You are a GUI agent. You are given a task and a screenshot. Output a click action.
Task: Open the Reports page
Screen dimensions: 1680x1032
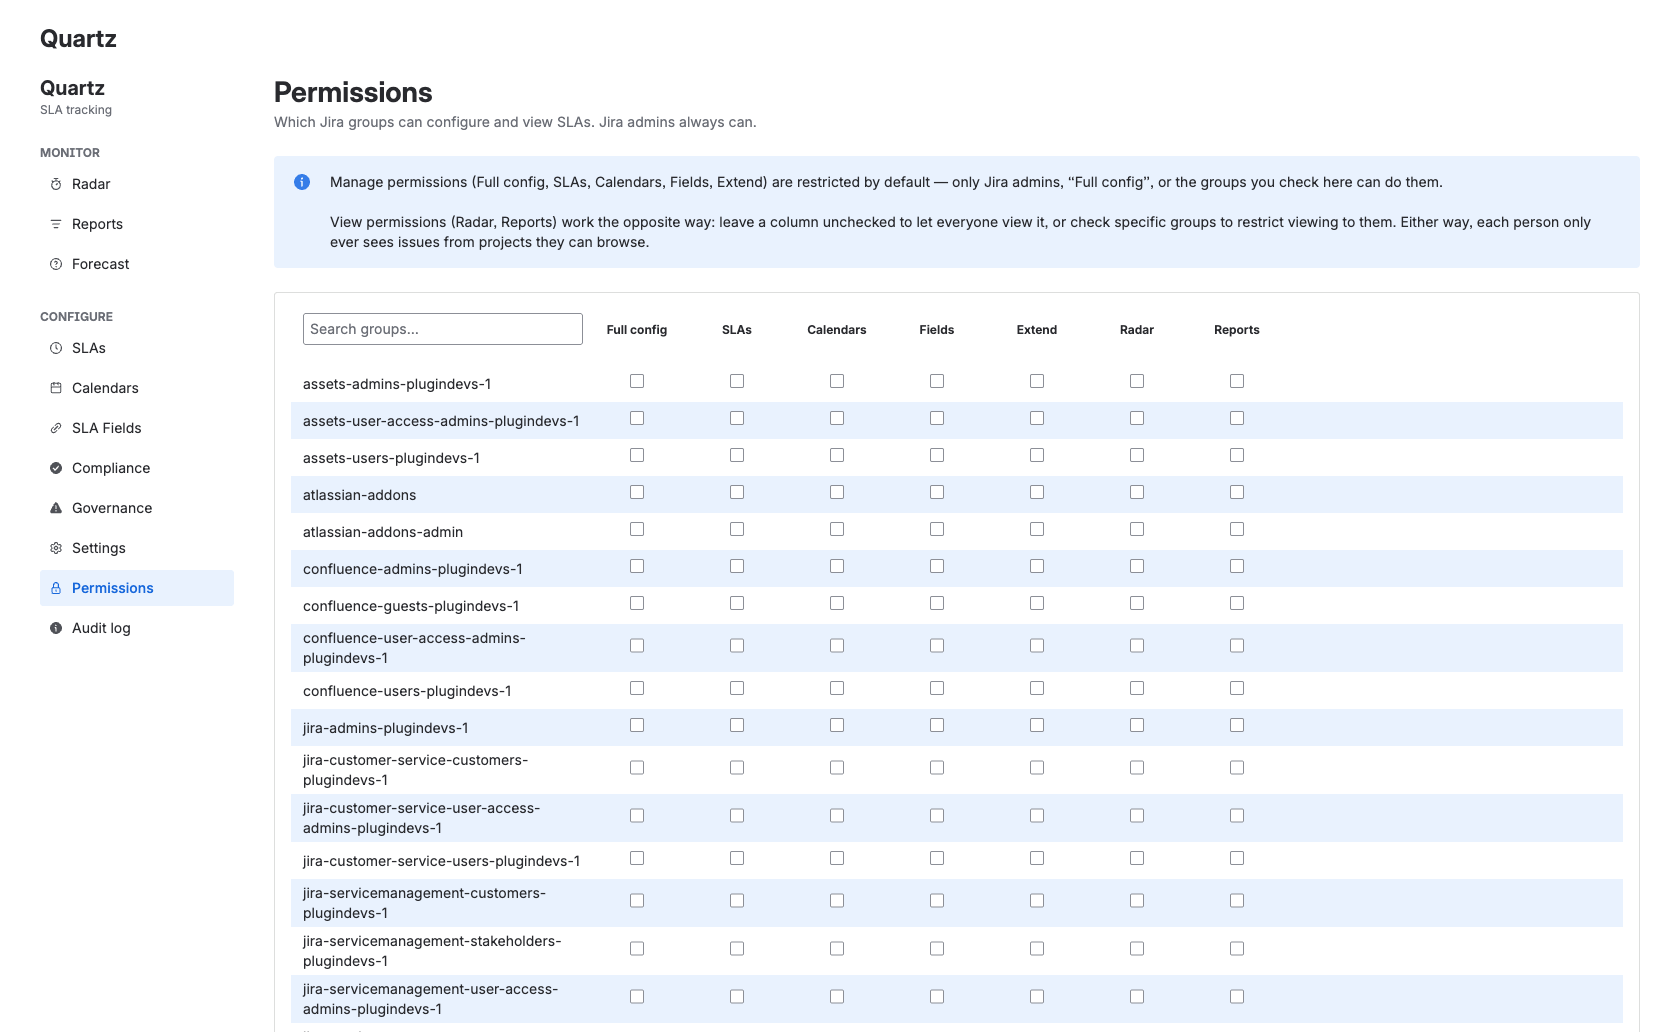coord(137,224)
